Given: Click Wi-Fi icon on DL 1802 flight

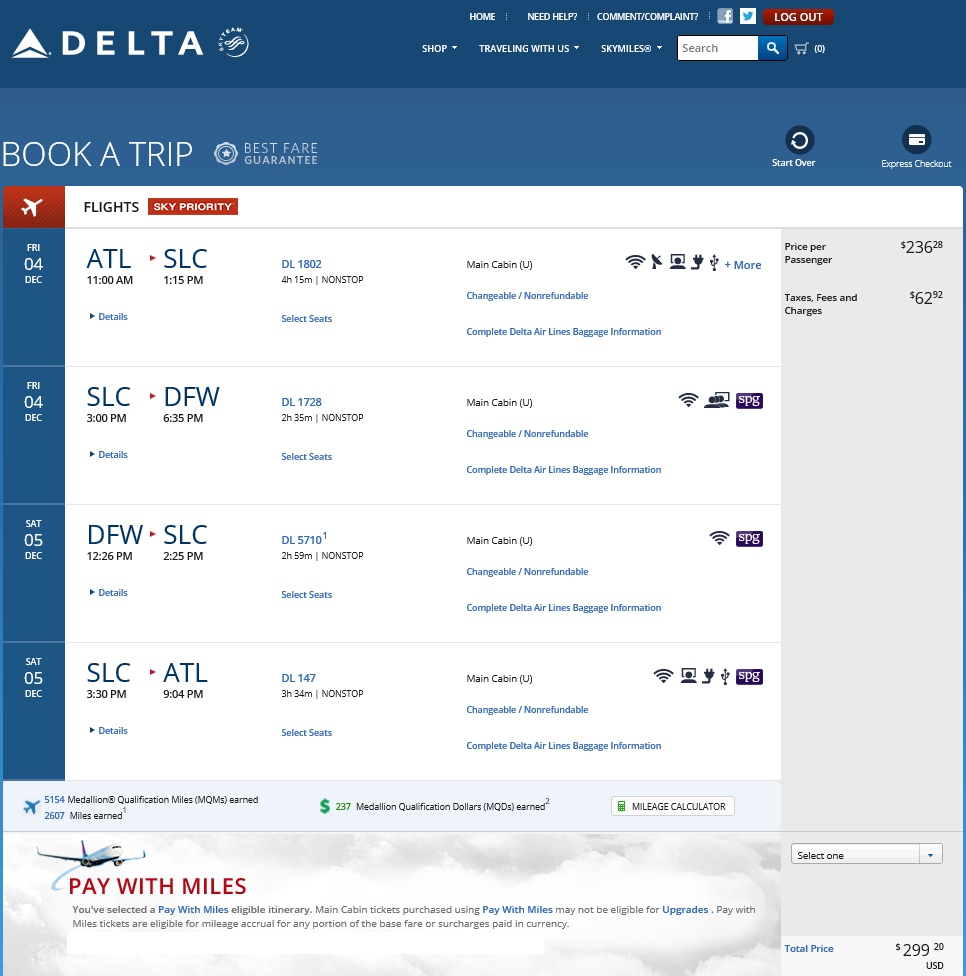Looking at the screenshot, I should 635,263.
